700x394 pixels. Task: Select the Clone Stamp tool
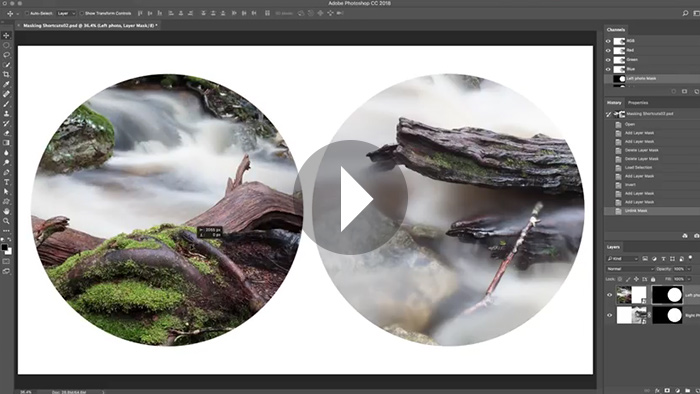coord(6,114)
